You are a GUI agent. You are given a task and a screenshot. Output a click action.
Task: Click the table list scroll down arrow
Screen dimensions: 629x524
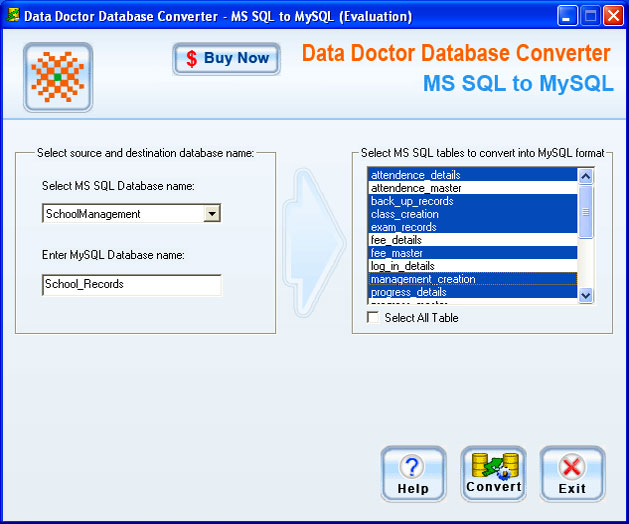[586, 296]
